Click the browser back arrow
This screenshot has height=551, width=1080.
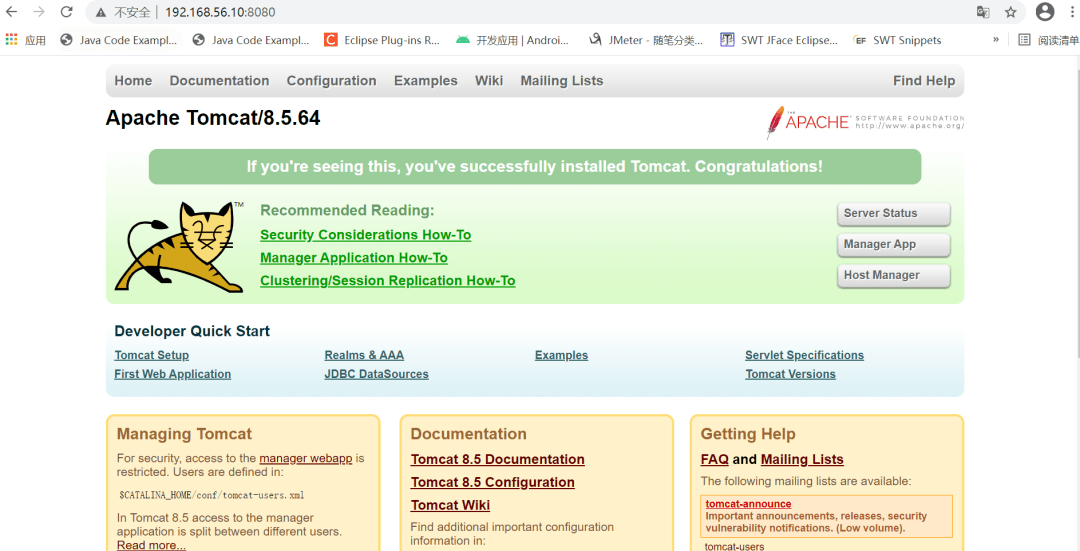(12, 12)
